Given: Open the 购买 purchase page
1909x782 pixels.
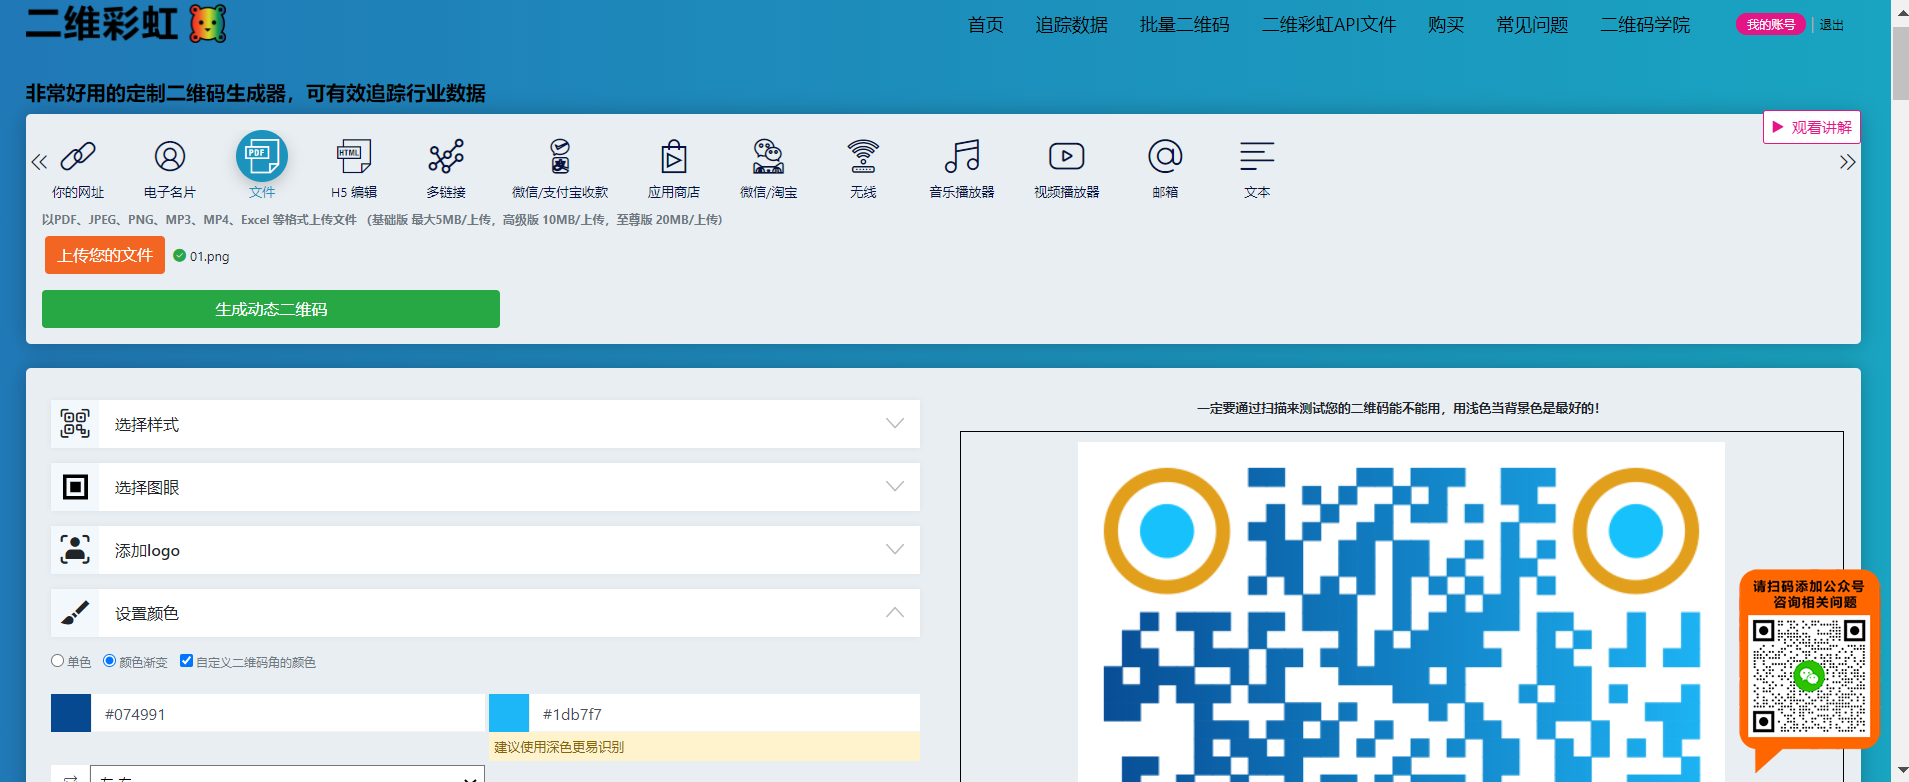Looking at the screenshot, I should pos(1446,25).
